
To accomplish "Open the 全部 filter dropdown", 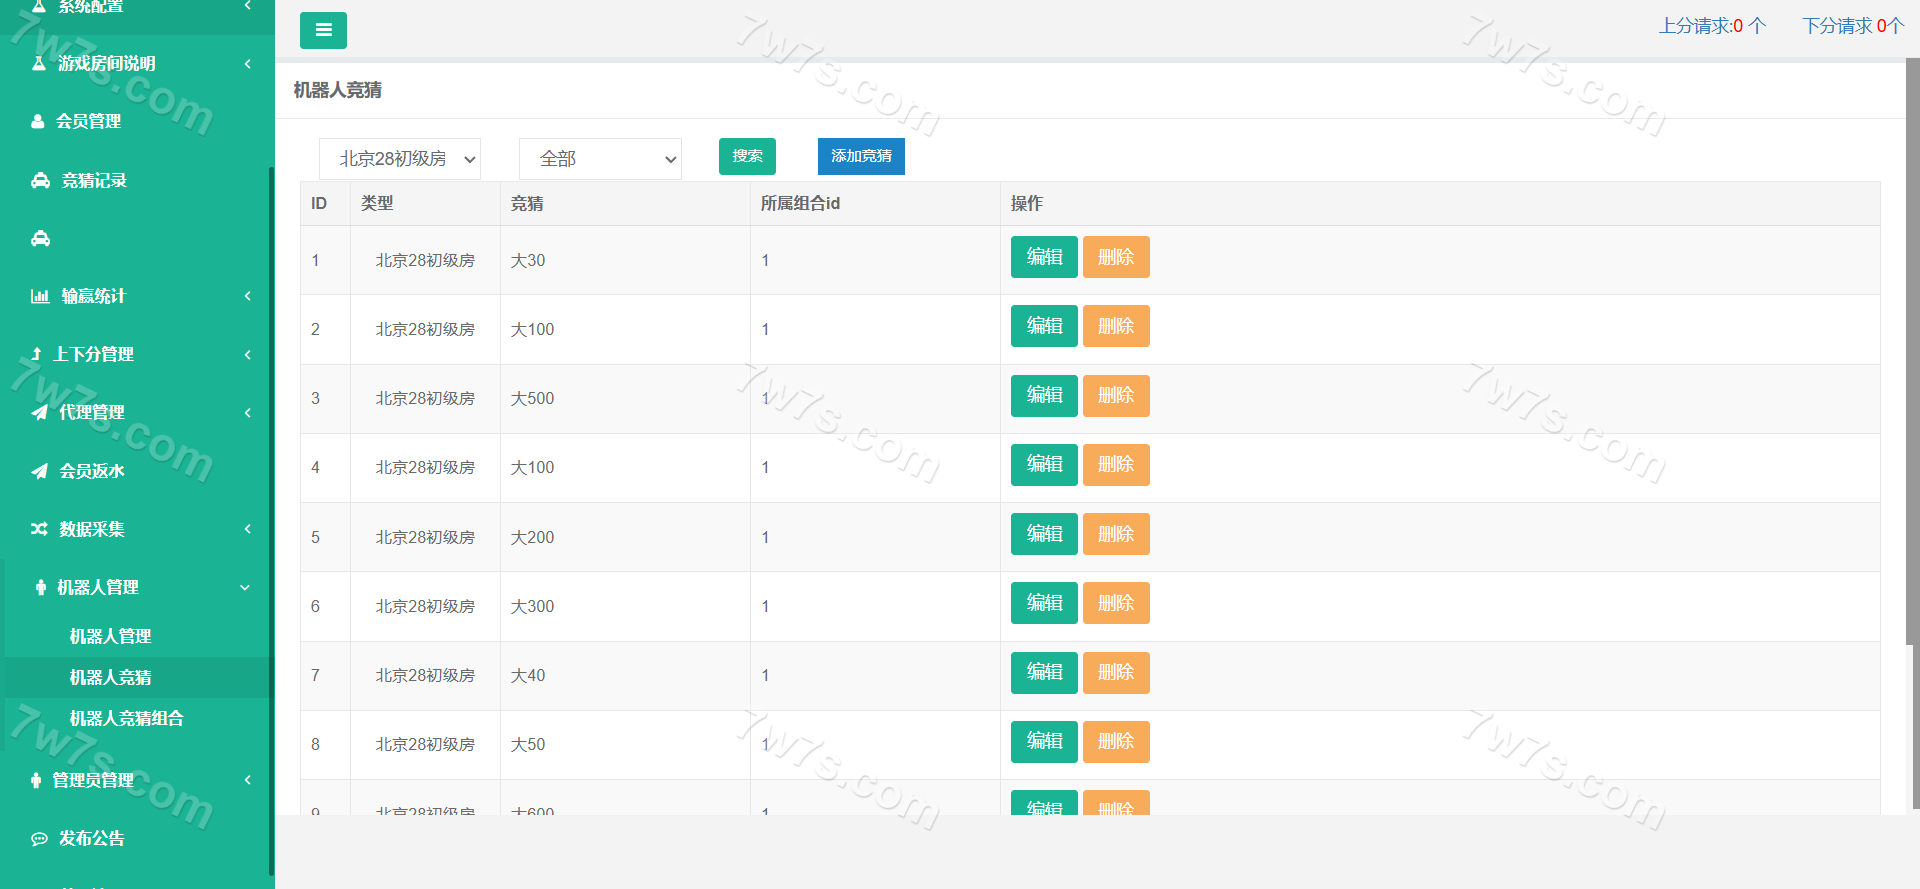I will pos(600,159).
